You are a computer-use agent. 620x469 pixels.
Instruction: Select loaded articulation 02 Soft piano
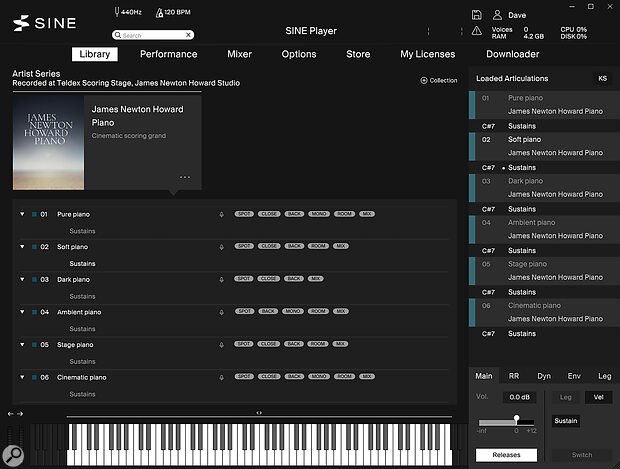pyautogui.click(x=544, y=146)
